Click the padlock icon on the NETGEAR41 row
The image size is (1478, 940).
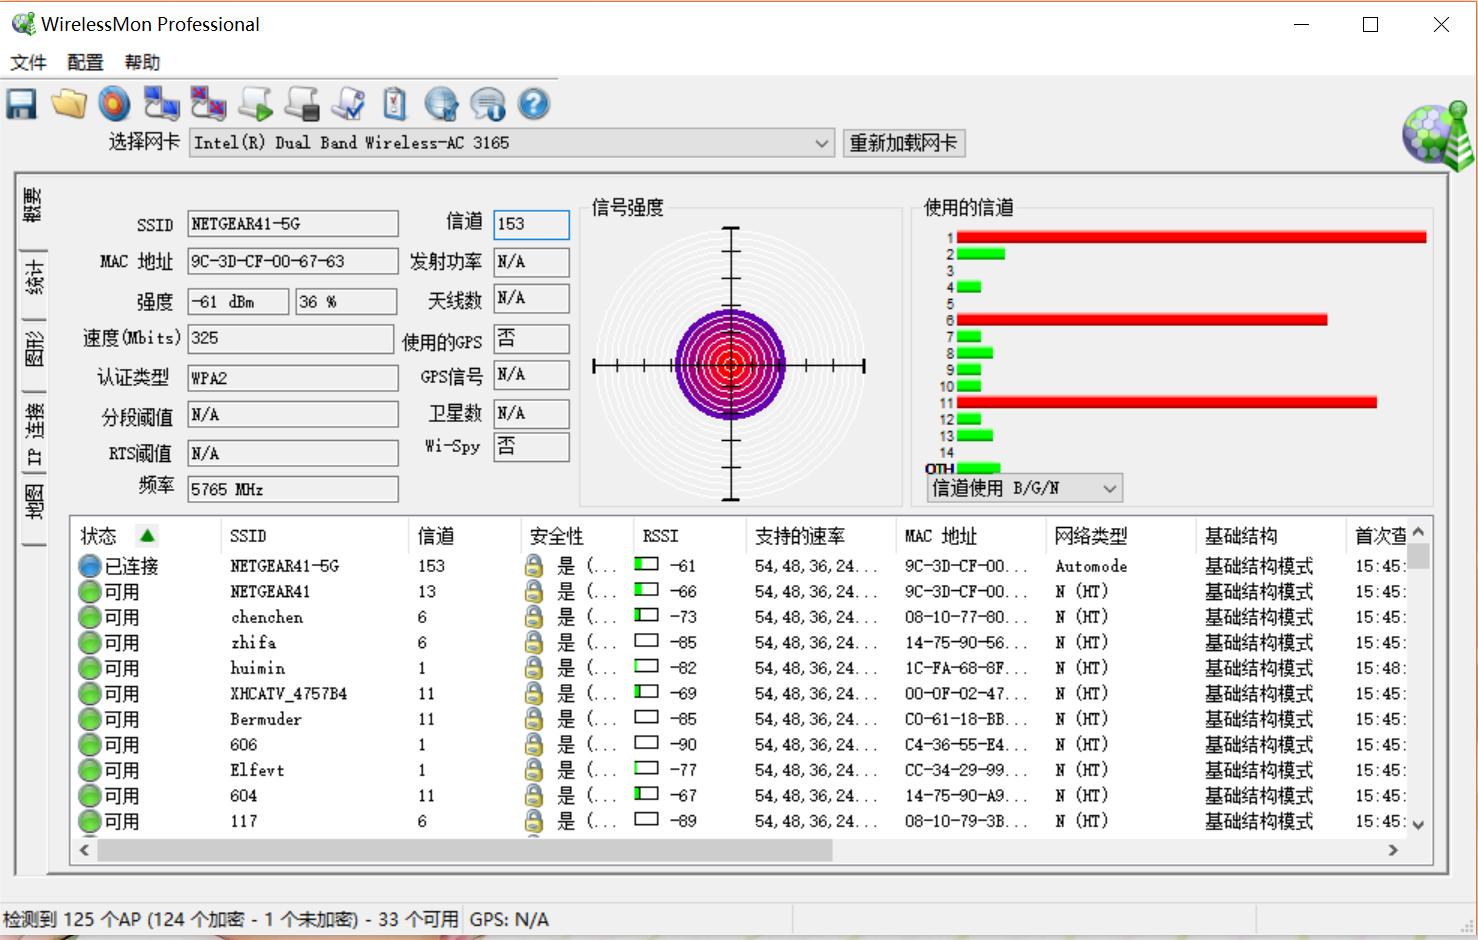click(x=535, y=591)
